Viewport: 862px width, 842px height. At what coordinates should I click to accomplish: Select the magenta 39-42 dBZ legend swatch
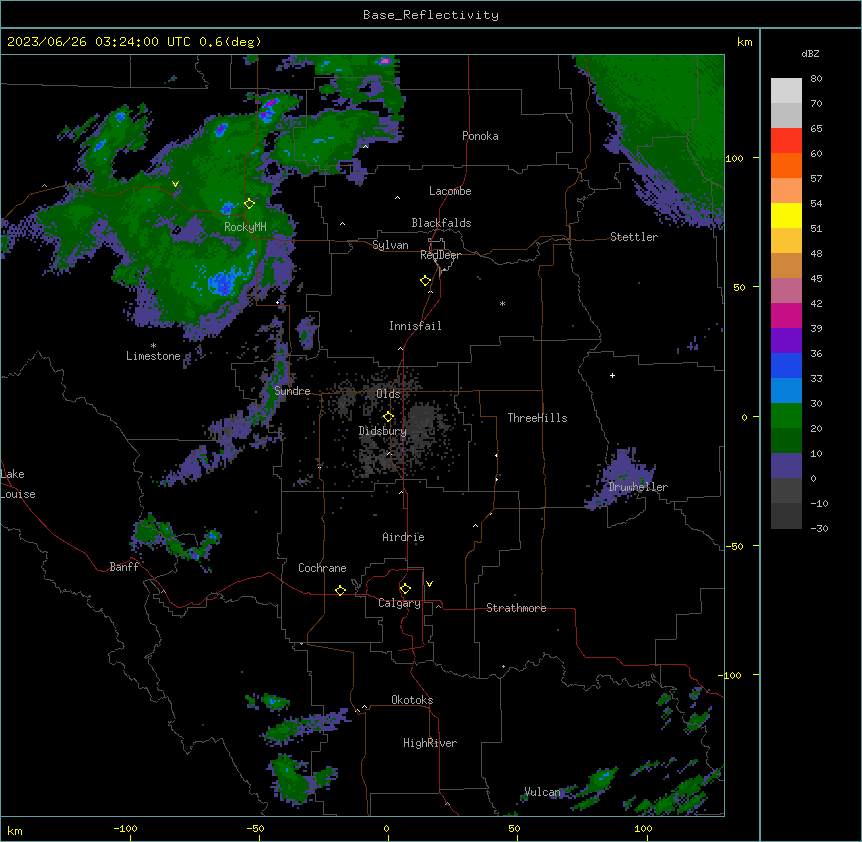(786, 315)
